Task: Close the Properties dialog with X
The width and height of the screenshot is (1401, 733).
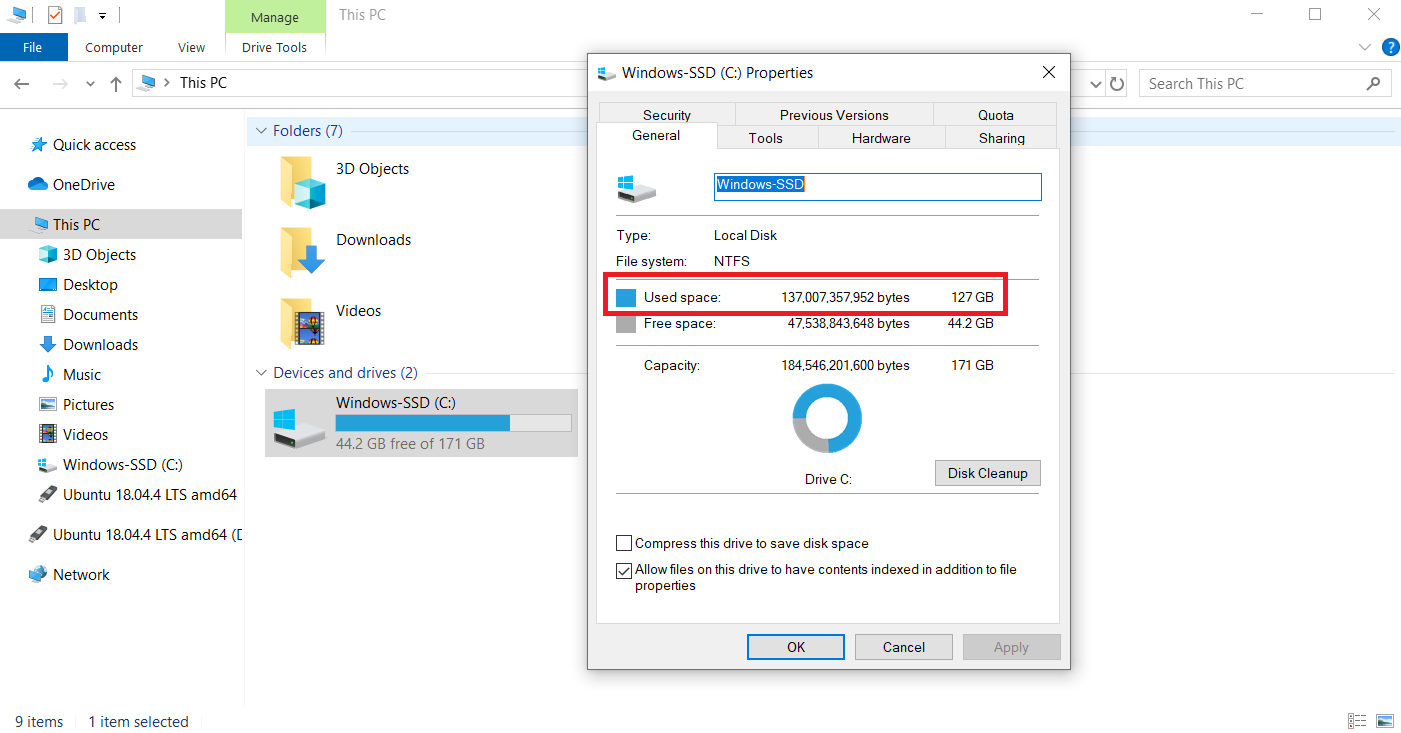Action: click(x=1049, y=72)
